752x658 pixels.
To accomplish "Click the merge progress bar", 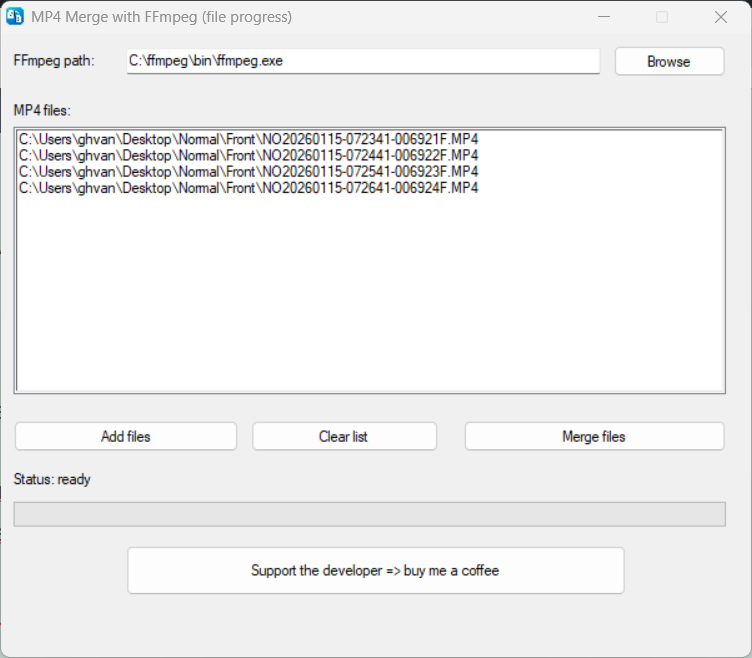I will click(369, 514).
